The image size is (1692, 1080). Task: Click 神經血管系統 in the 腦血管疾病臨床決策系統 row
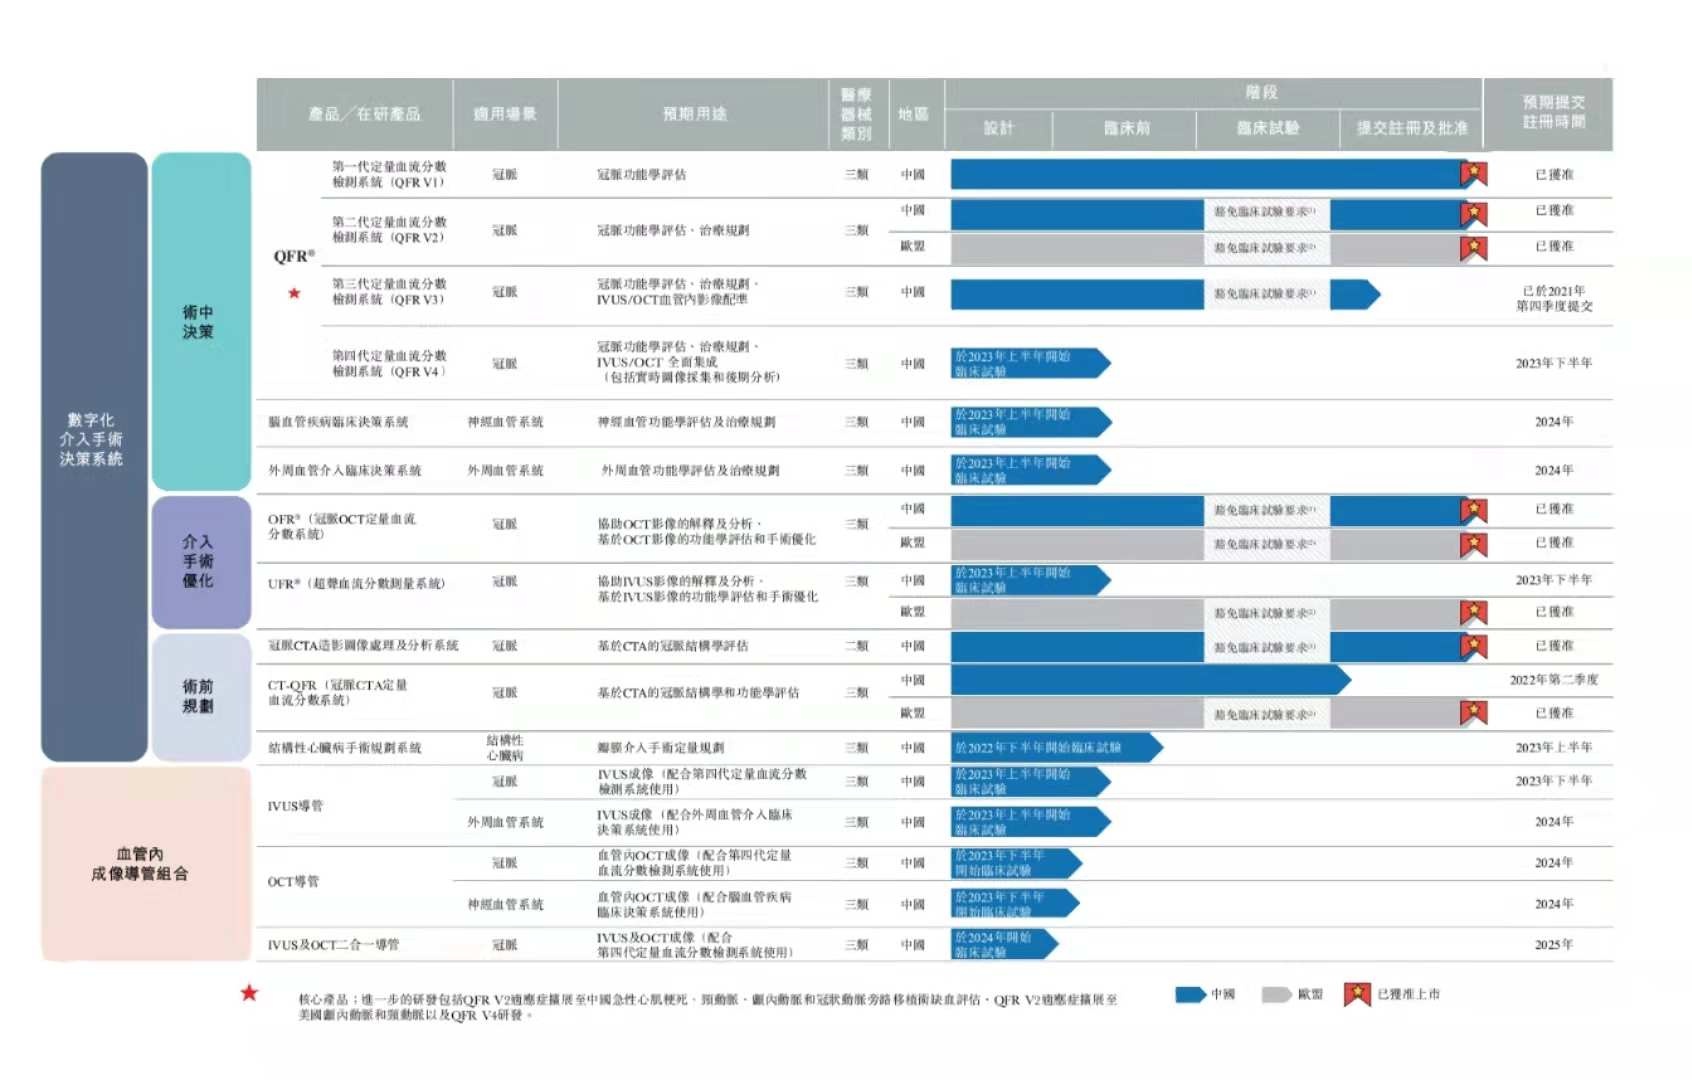[505, 422]
